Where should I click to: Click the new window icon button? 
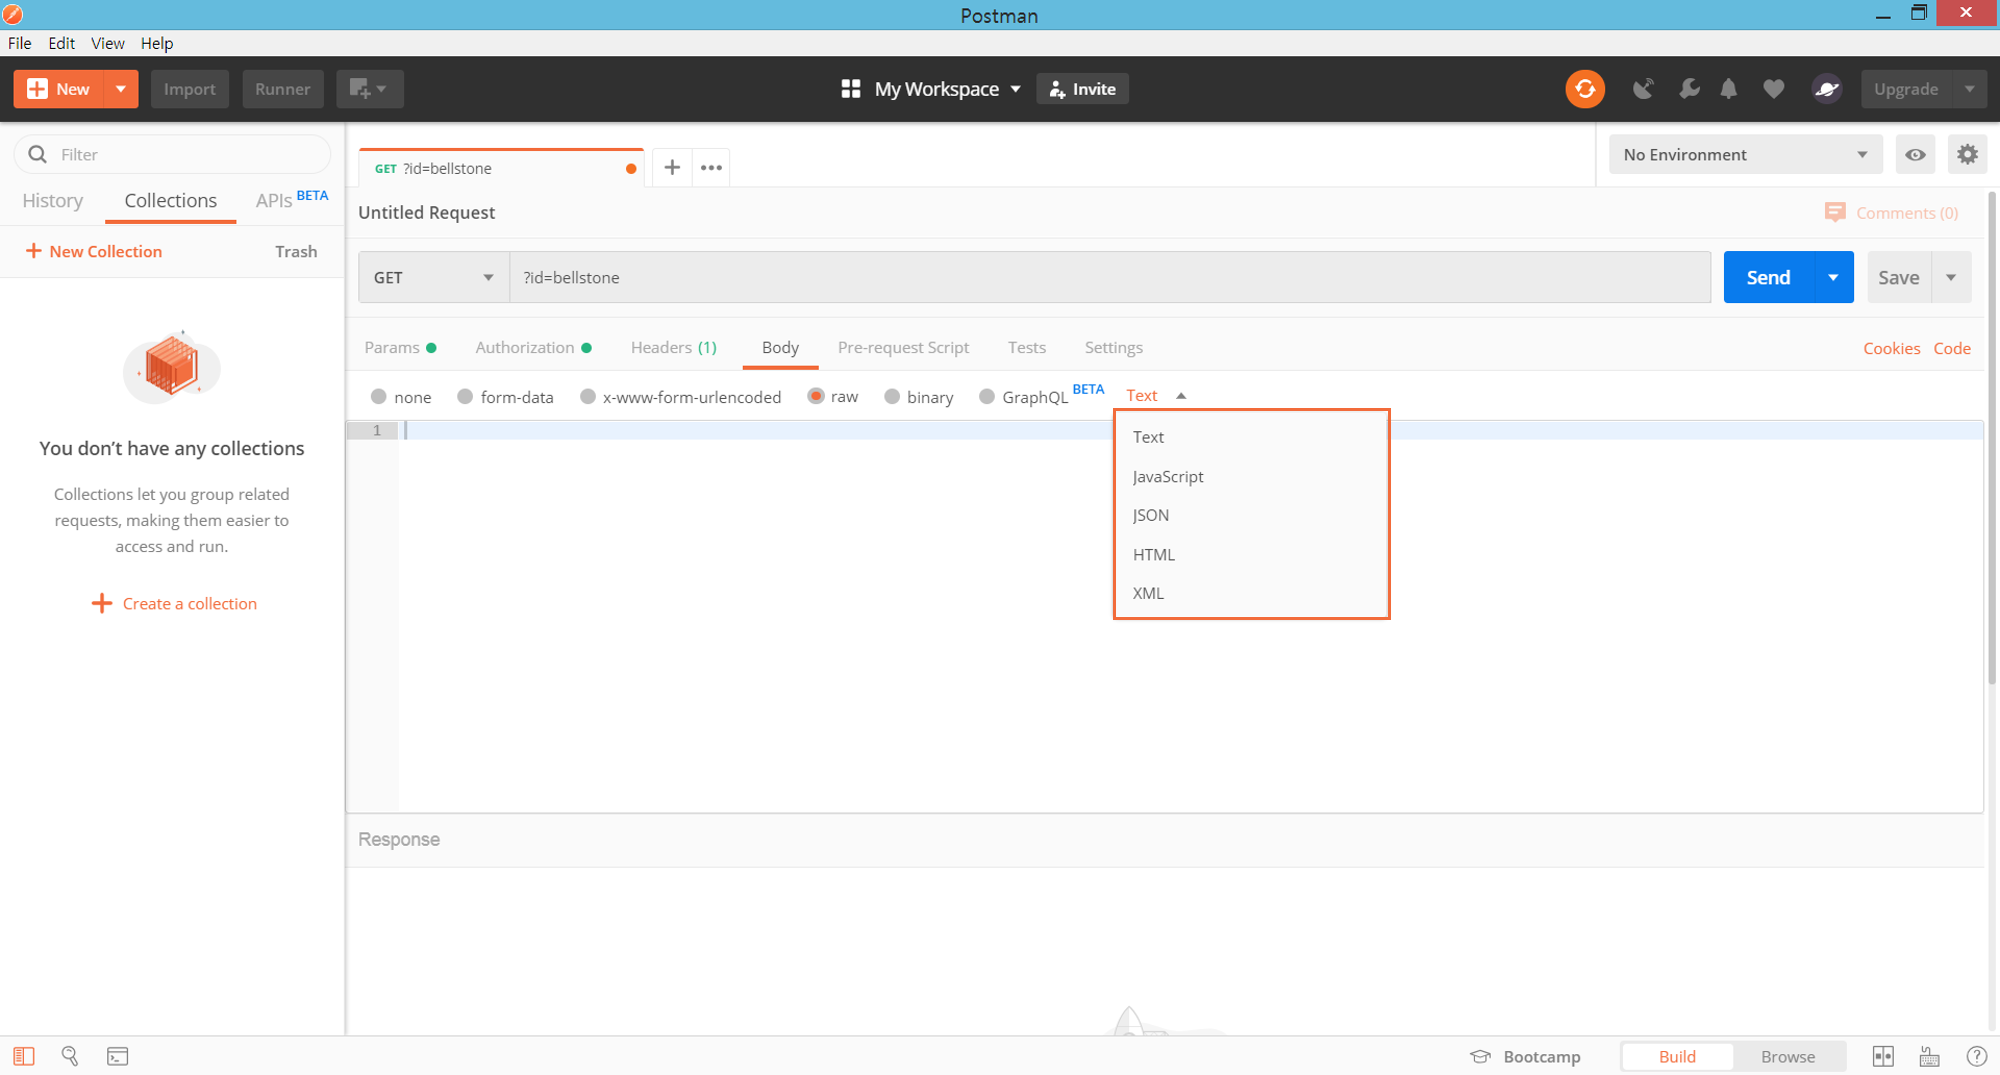tap(369, 89)
